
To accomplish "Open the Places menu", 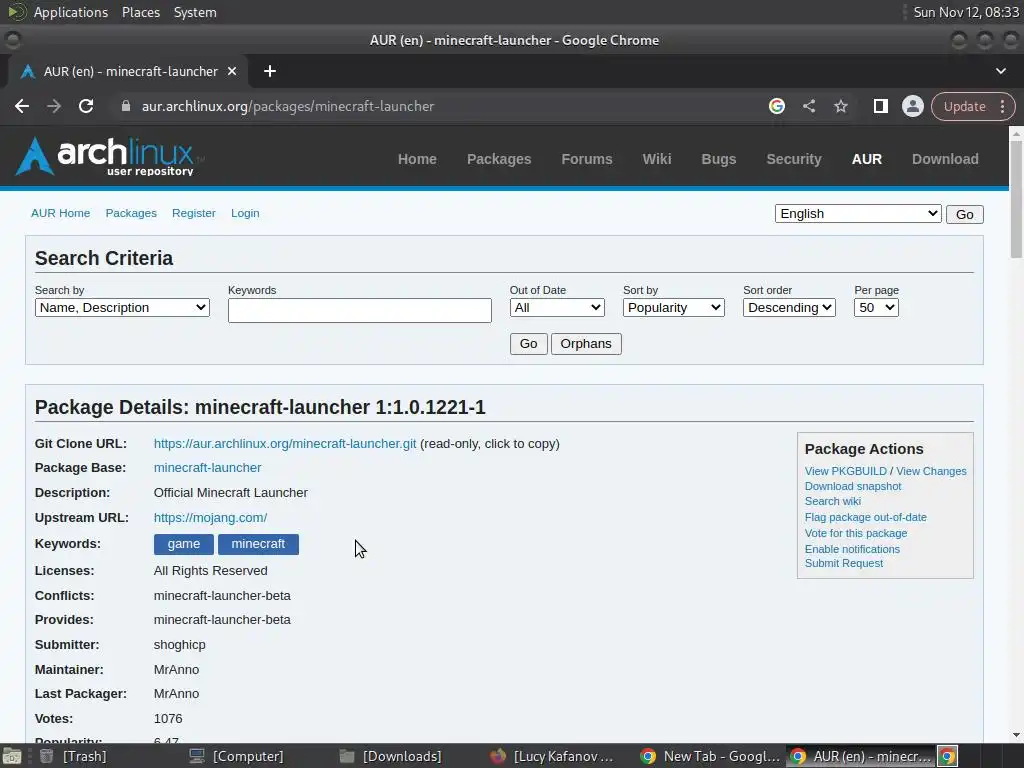I will click(x=140, y=12).
